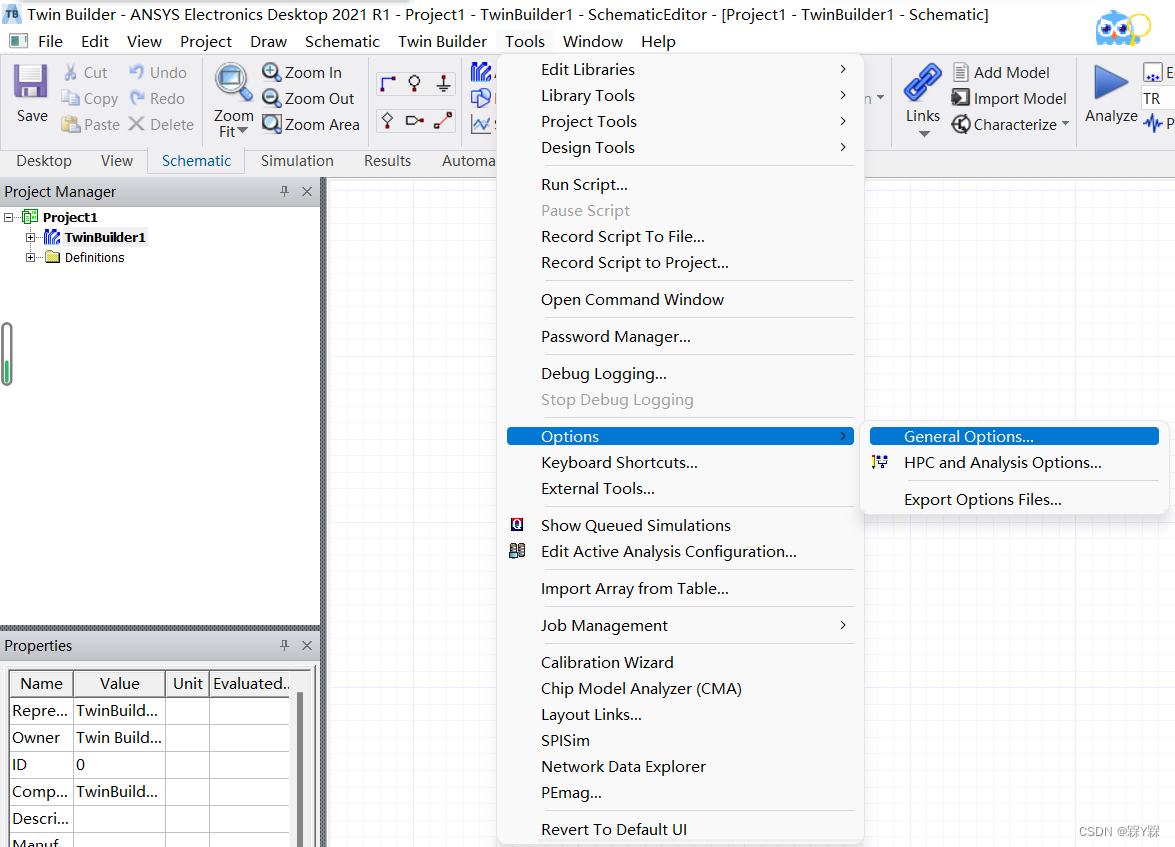Viewport: 1175px width, 847px height.
Task: Switch to the Results ribbon tab
Action: pos(387,160)
